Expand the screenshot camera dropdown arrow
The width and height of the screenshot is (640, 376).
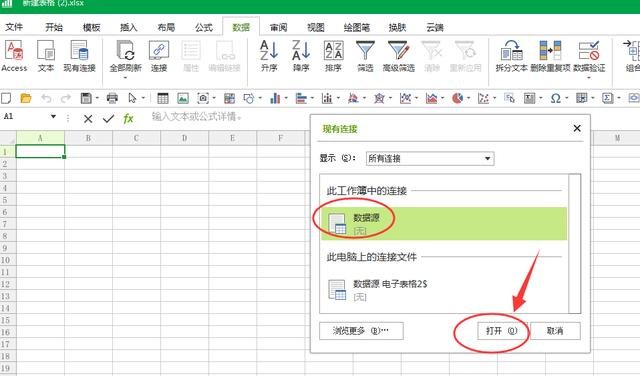(214, 98)
